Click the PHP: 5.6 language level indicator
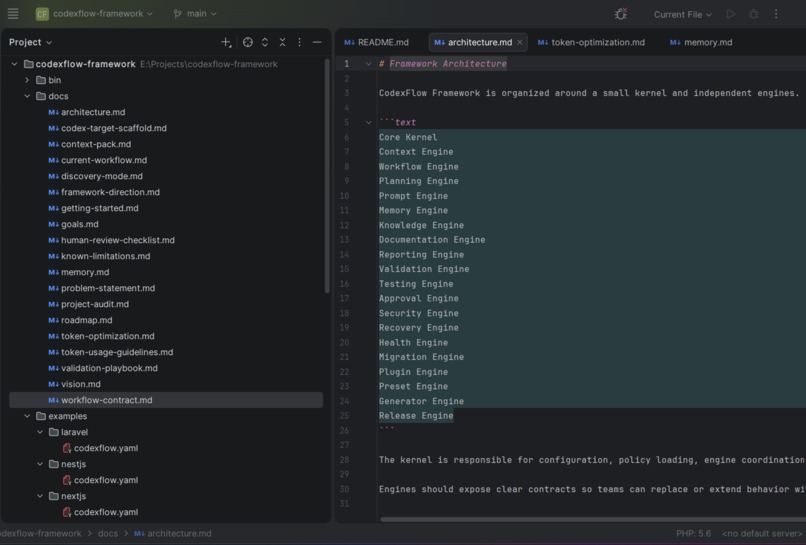Viewport: 806px width, 545px height. 693,533
